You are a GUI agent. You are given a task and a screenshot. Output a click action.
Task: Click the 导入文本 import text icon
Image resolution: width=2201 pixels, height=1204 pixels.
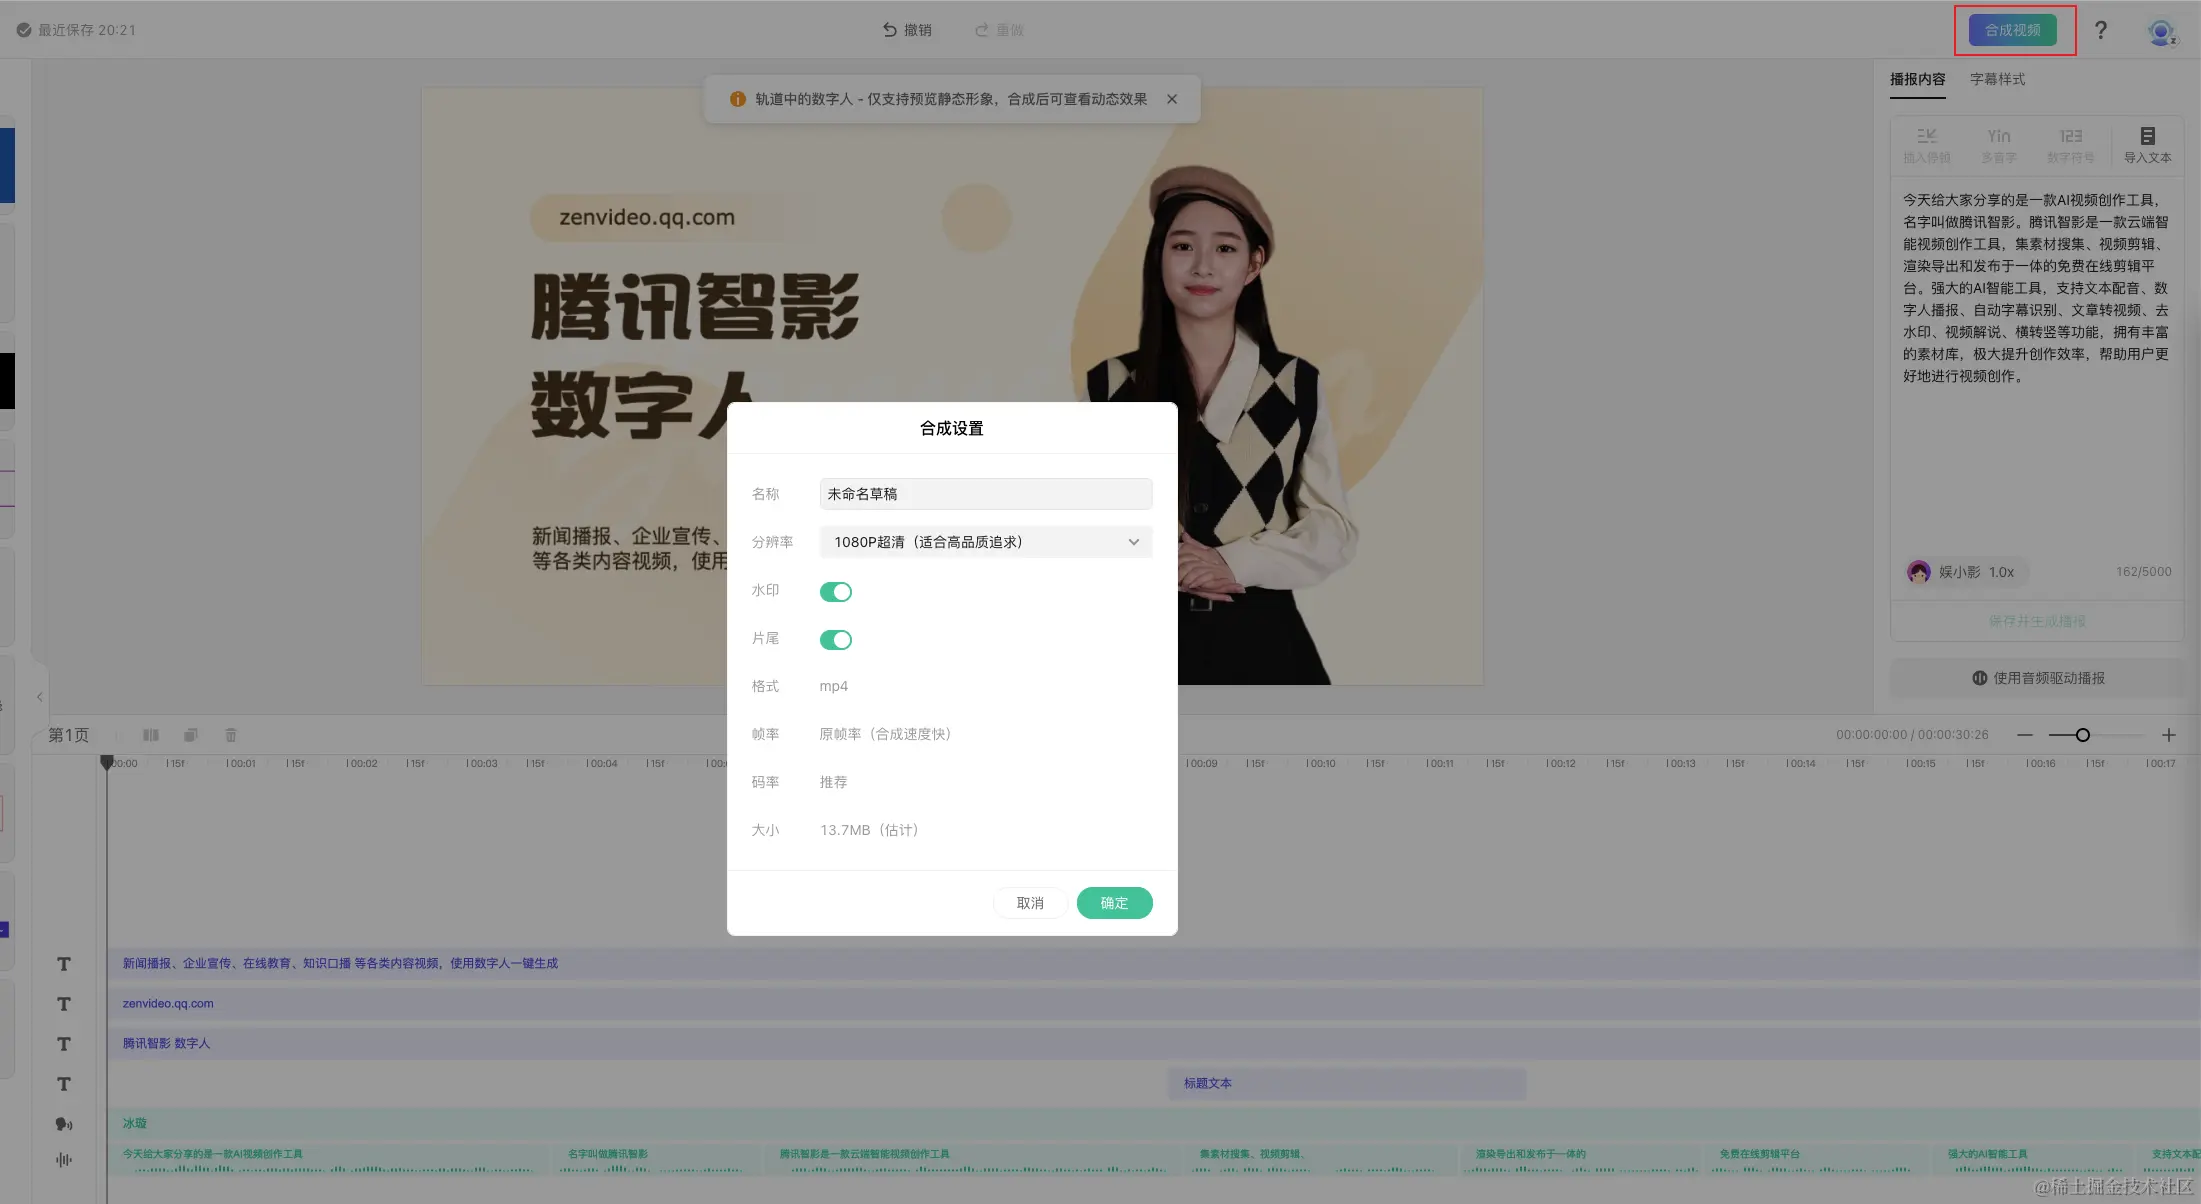pyautogui.click(x=2147, y=145)
